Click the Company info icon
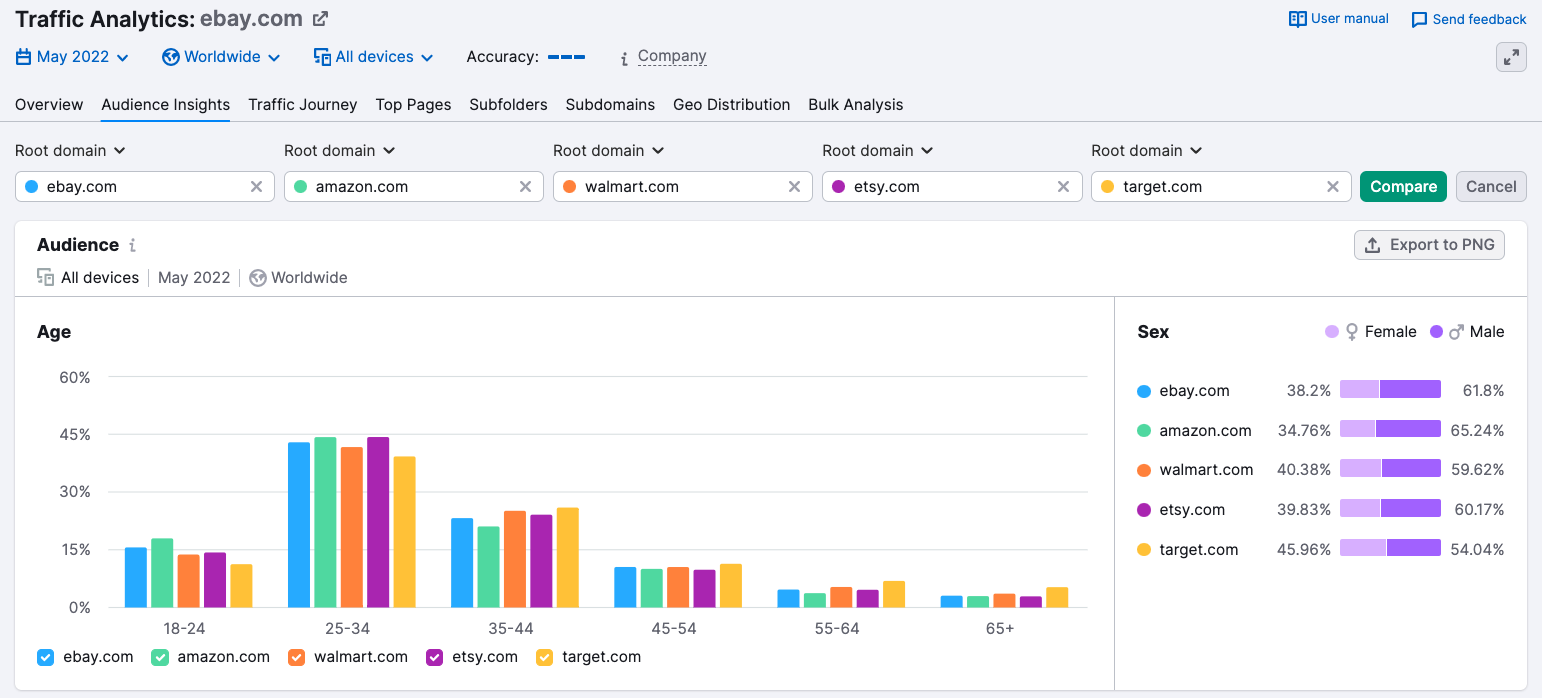1542x698 pixels. [x=624, y=58]
